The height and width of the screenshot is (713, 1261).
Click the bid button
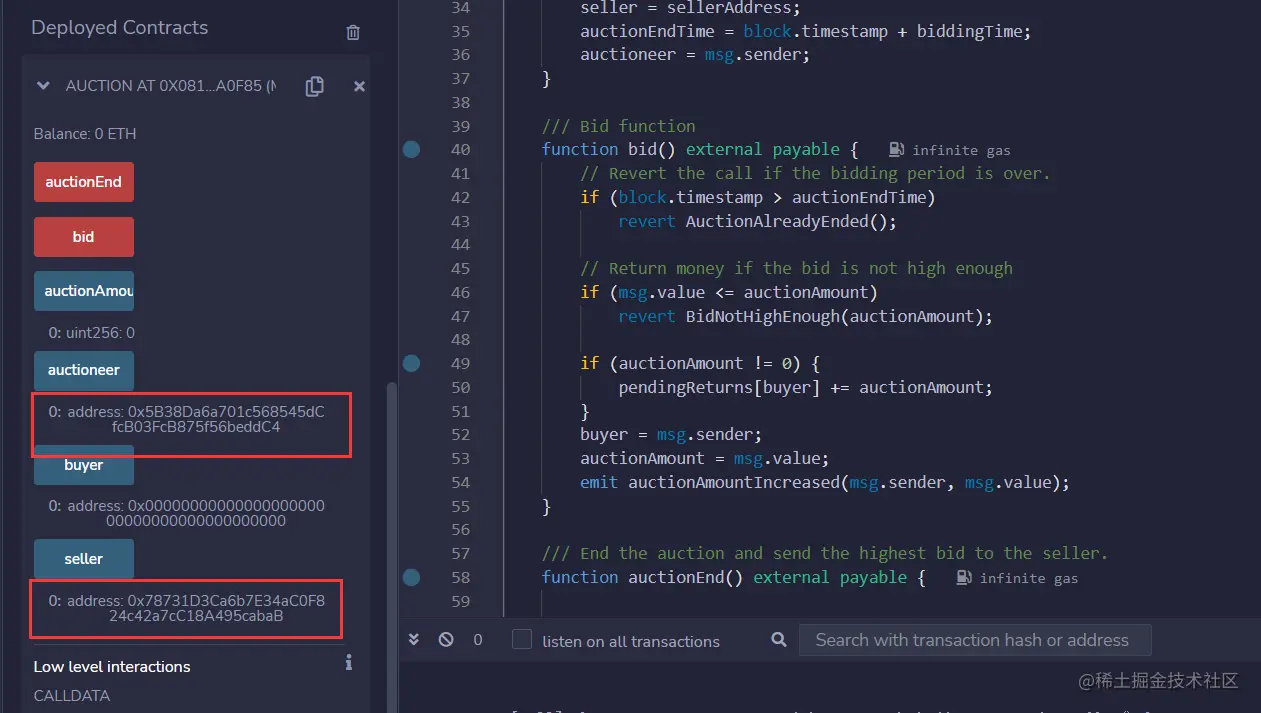pyautogui.click(x=83, y=237)
